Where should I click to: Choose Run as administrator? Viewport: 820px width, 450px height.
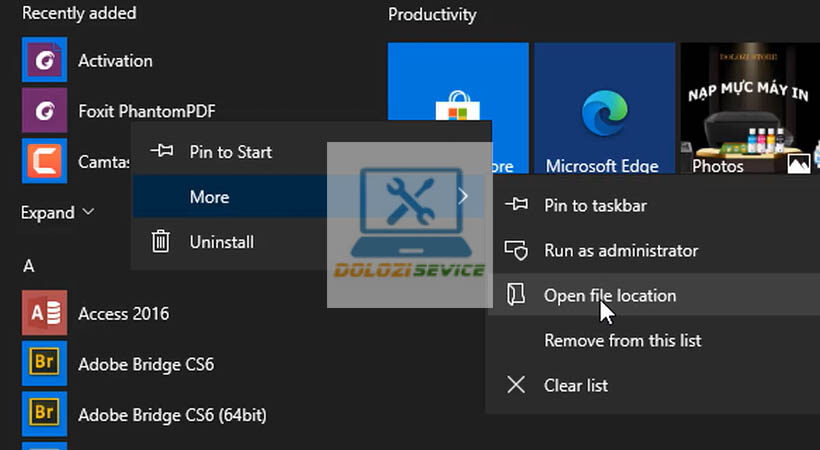(x=620, y=251)
